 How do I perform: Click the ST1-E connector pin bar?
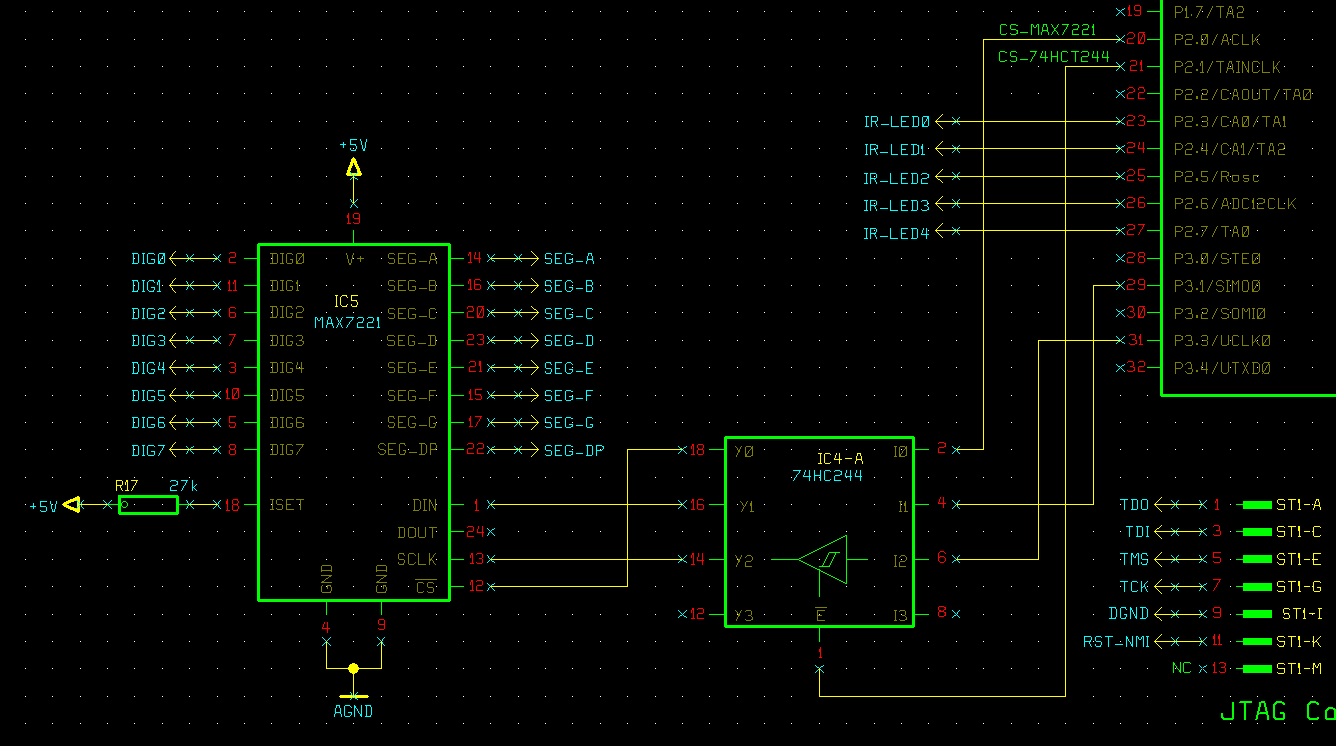click(x=1257, y=559)
